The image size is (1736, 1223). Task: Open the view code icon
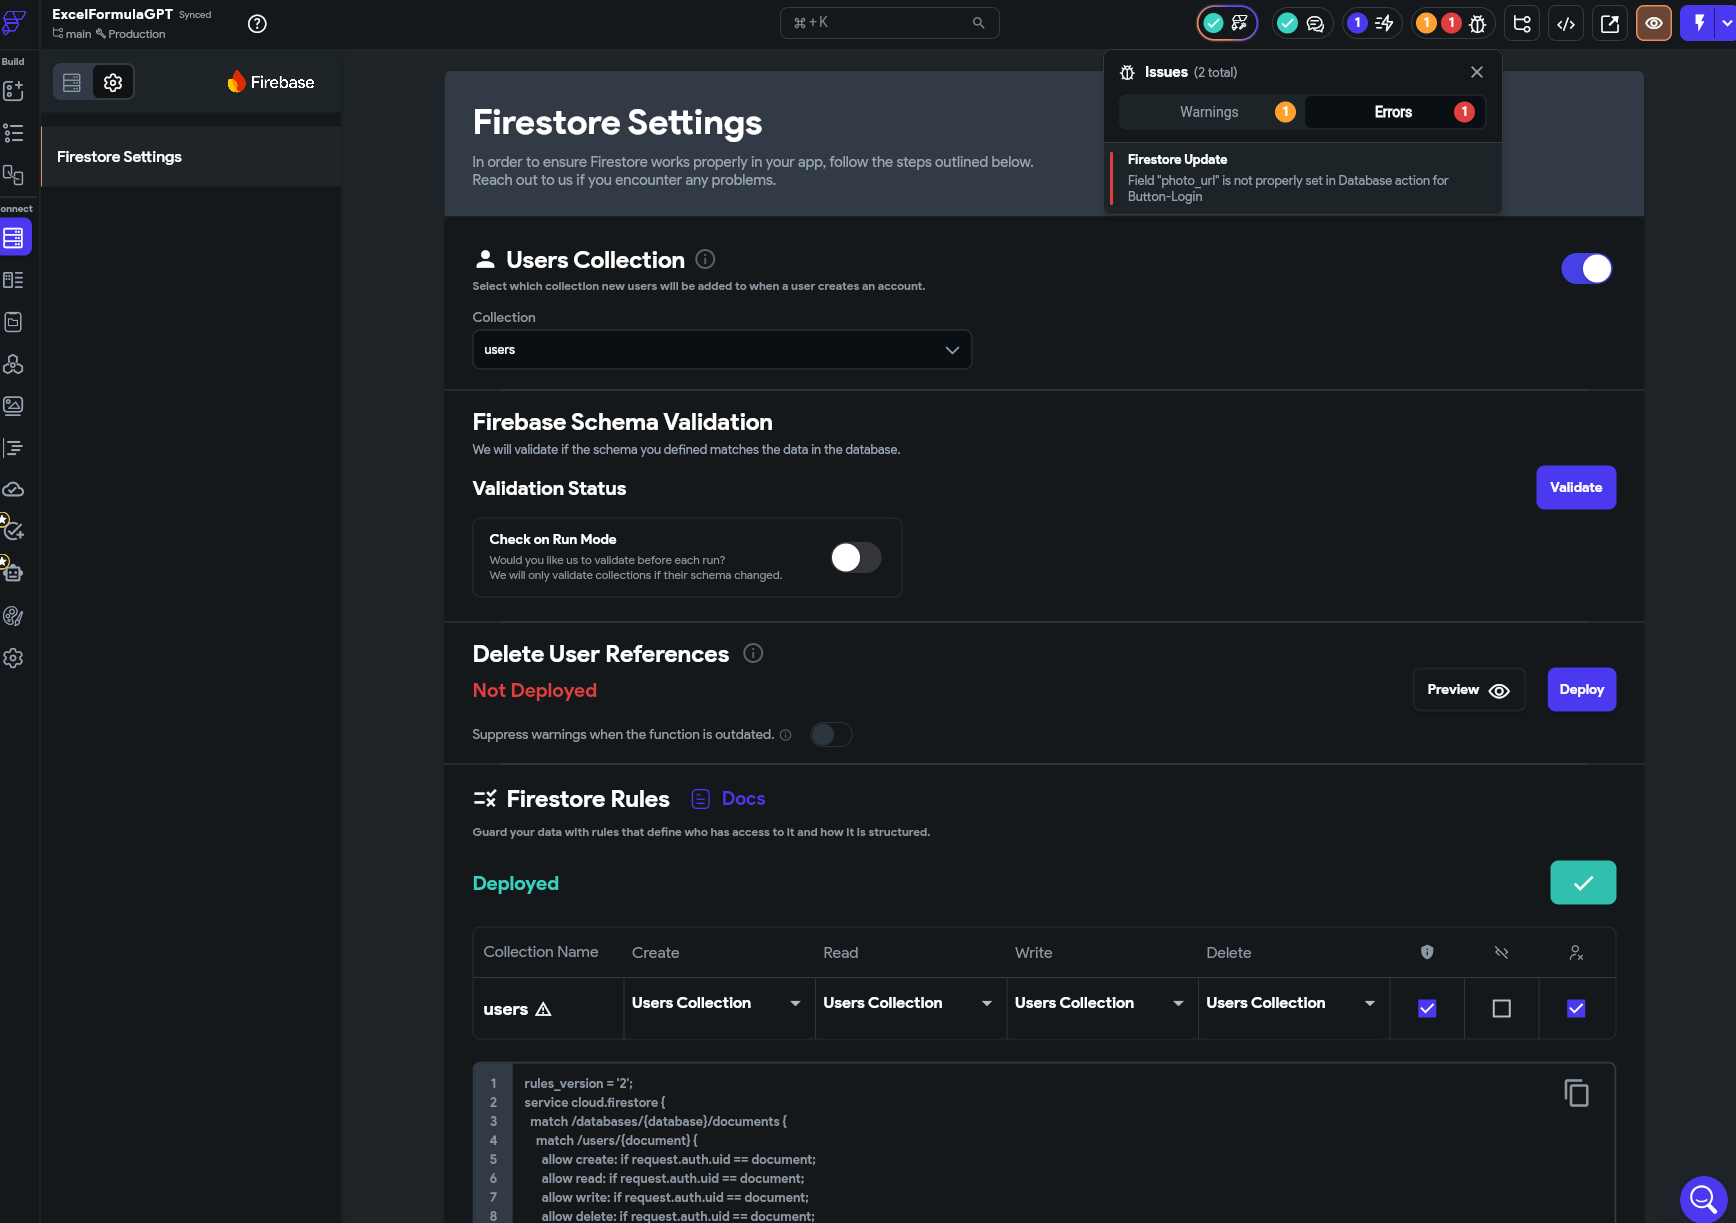pyautogui.click(x=1566, y=24)
